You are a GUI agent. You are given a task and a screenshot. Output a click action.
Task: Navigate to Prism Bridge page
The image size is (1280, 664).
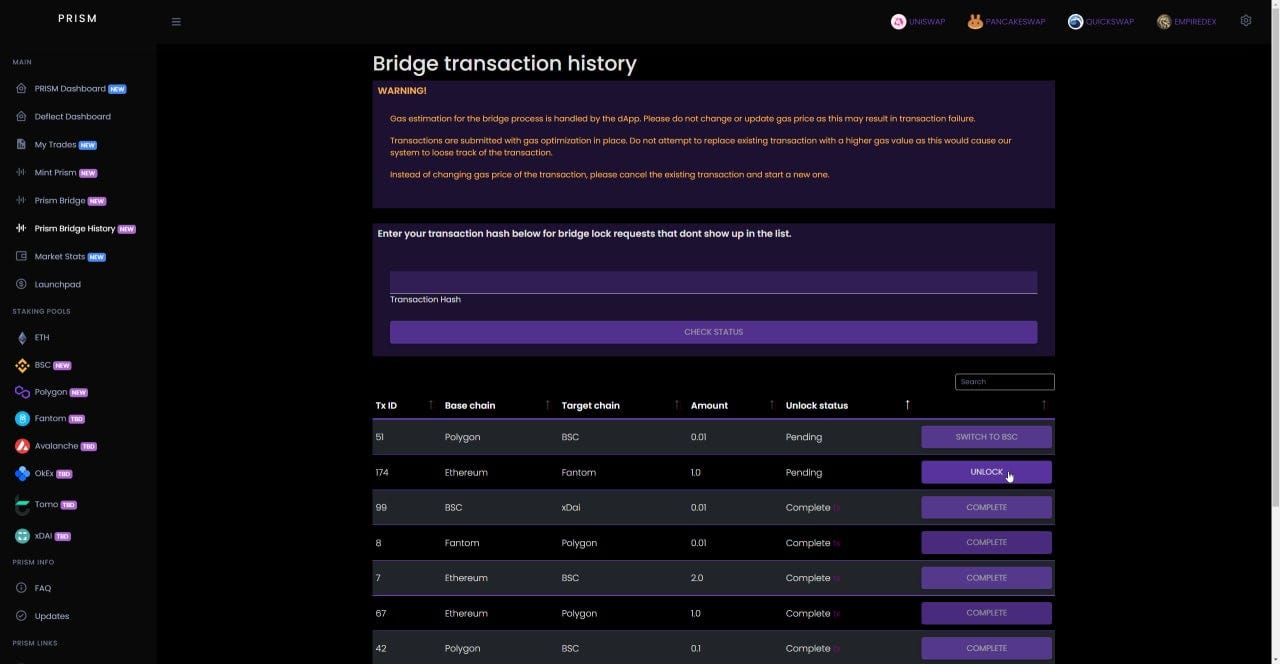60,200
